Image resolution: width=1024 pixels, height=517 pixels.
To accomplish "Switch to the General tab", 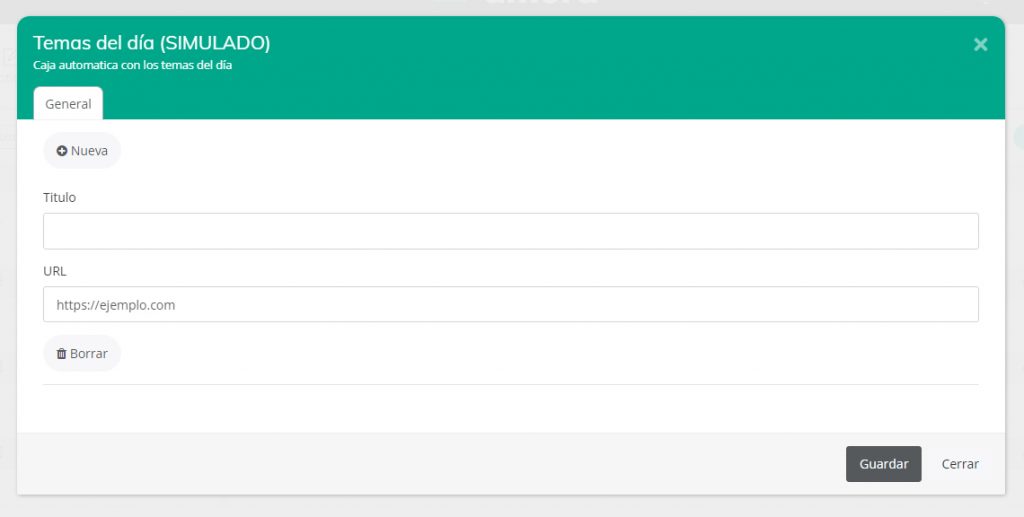I will (68, 104).
